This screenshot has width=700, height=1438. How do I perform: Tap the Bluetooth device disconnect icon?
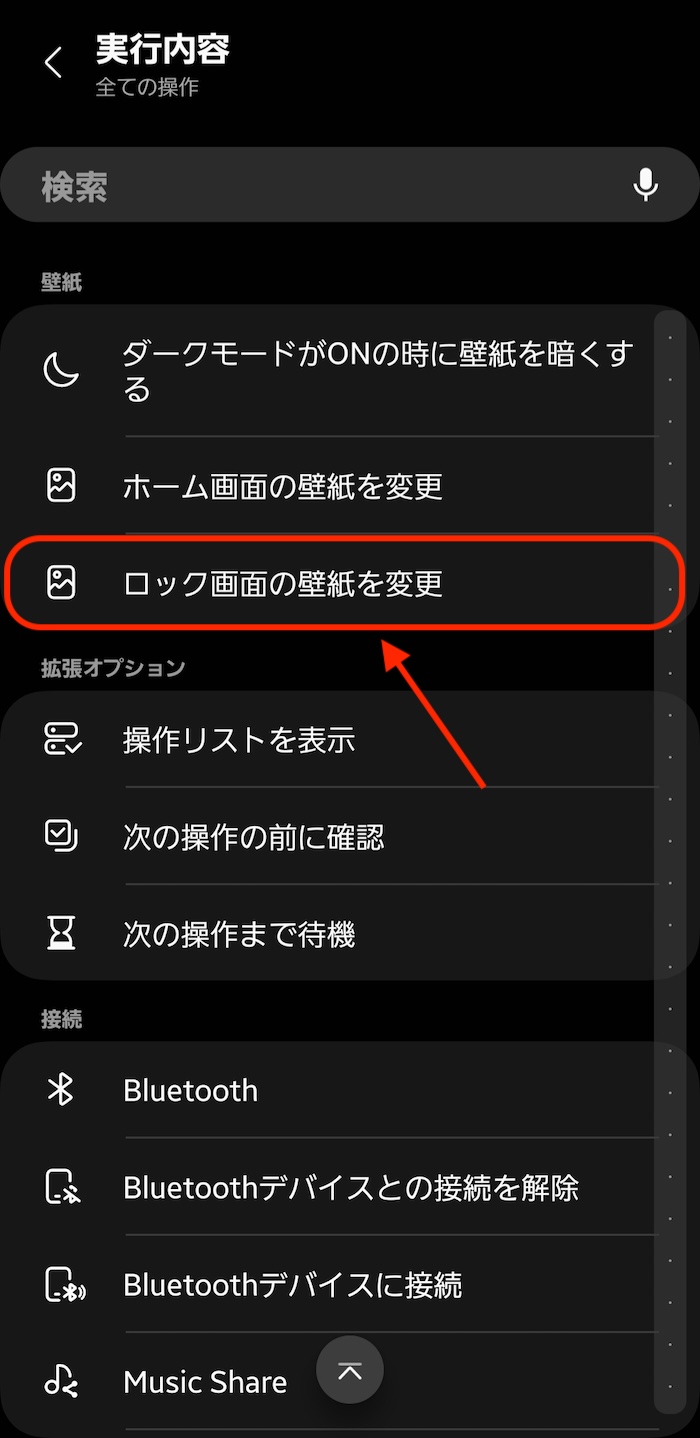61,1188
